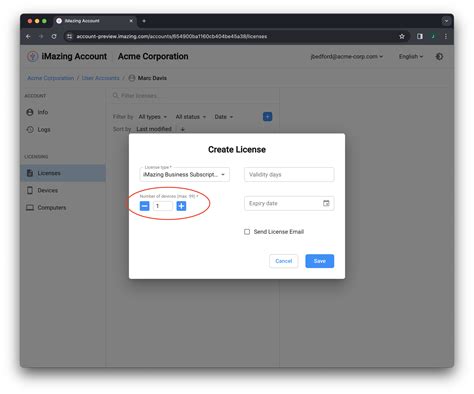Image resolution: width=474 pixels, height=394 pixels.
Task: Click the browser address bar URL
Action: point(172,36)
